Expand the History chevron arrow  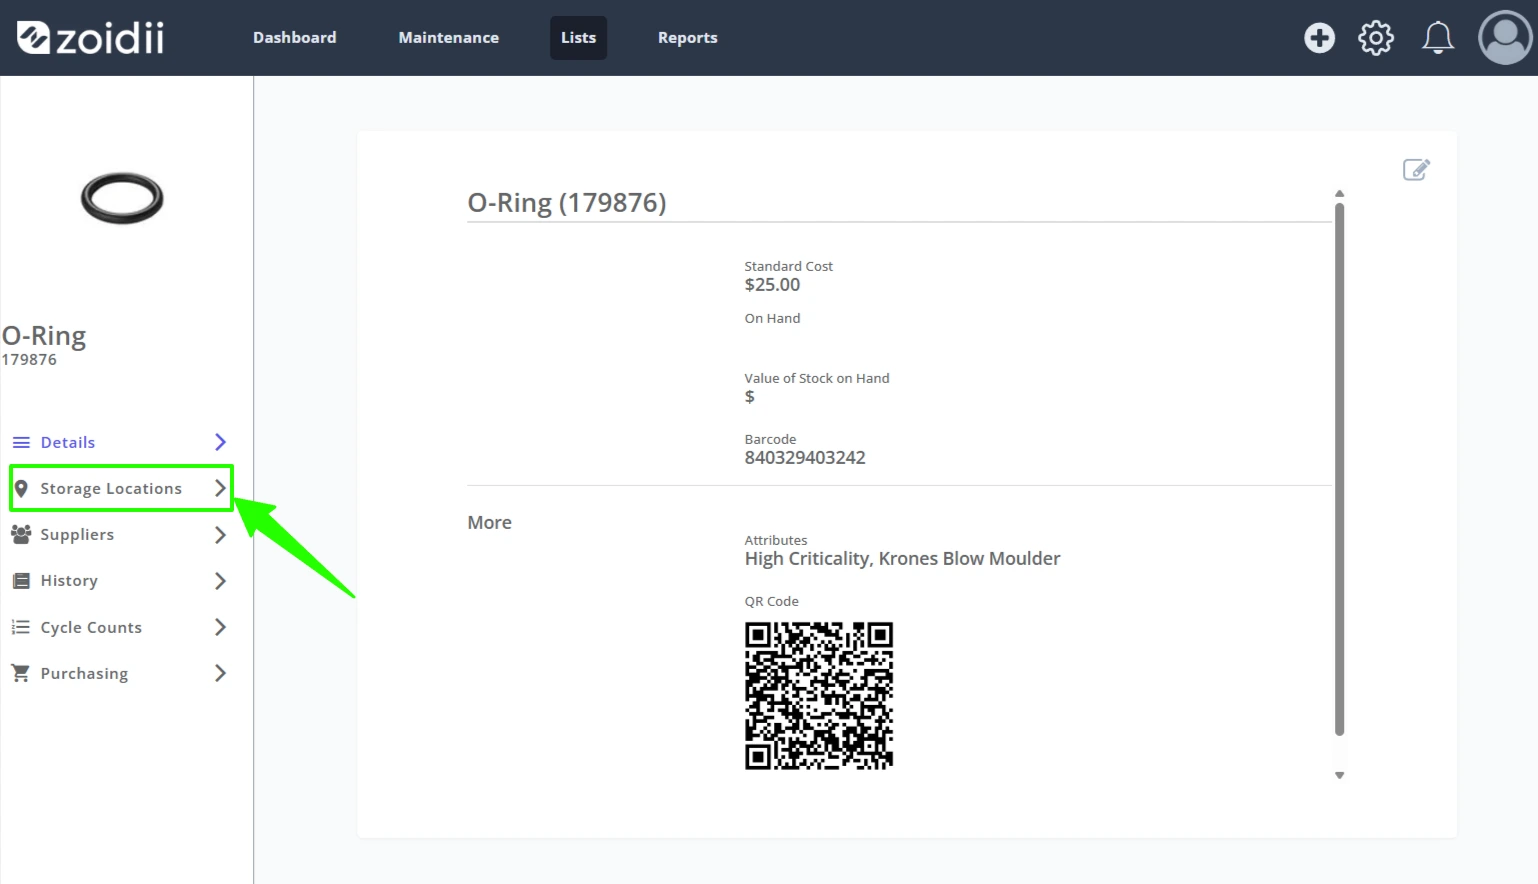[x=220, y=581]
